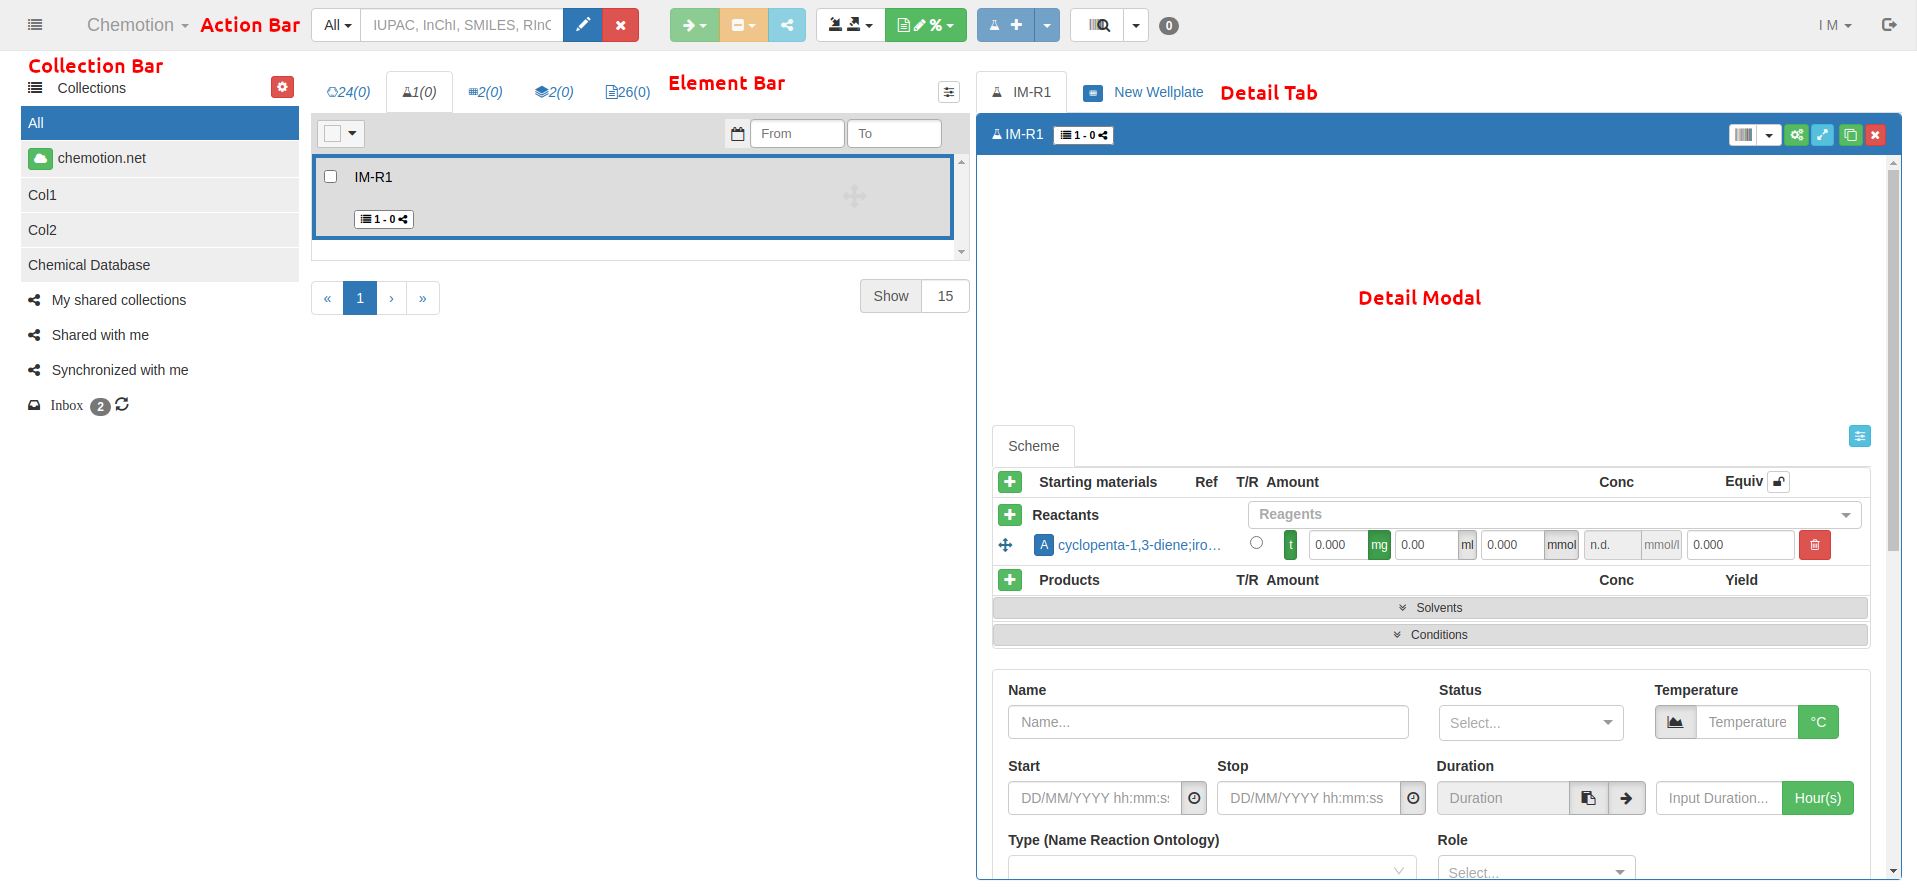Click the red trash icon for reactant row

coord(1814,545)
